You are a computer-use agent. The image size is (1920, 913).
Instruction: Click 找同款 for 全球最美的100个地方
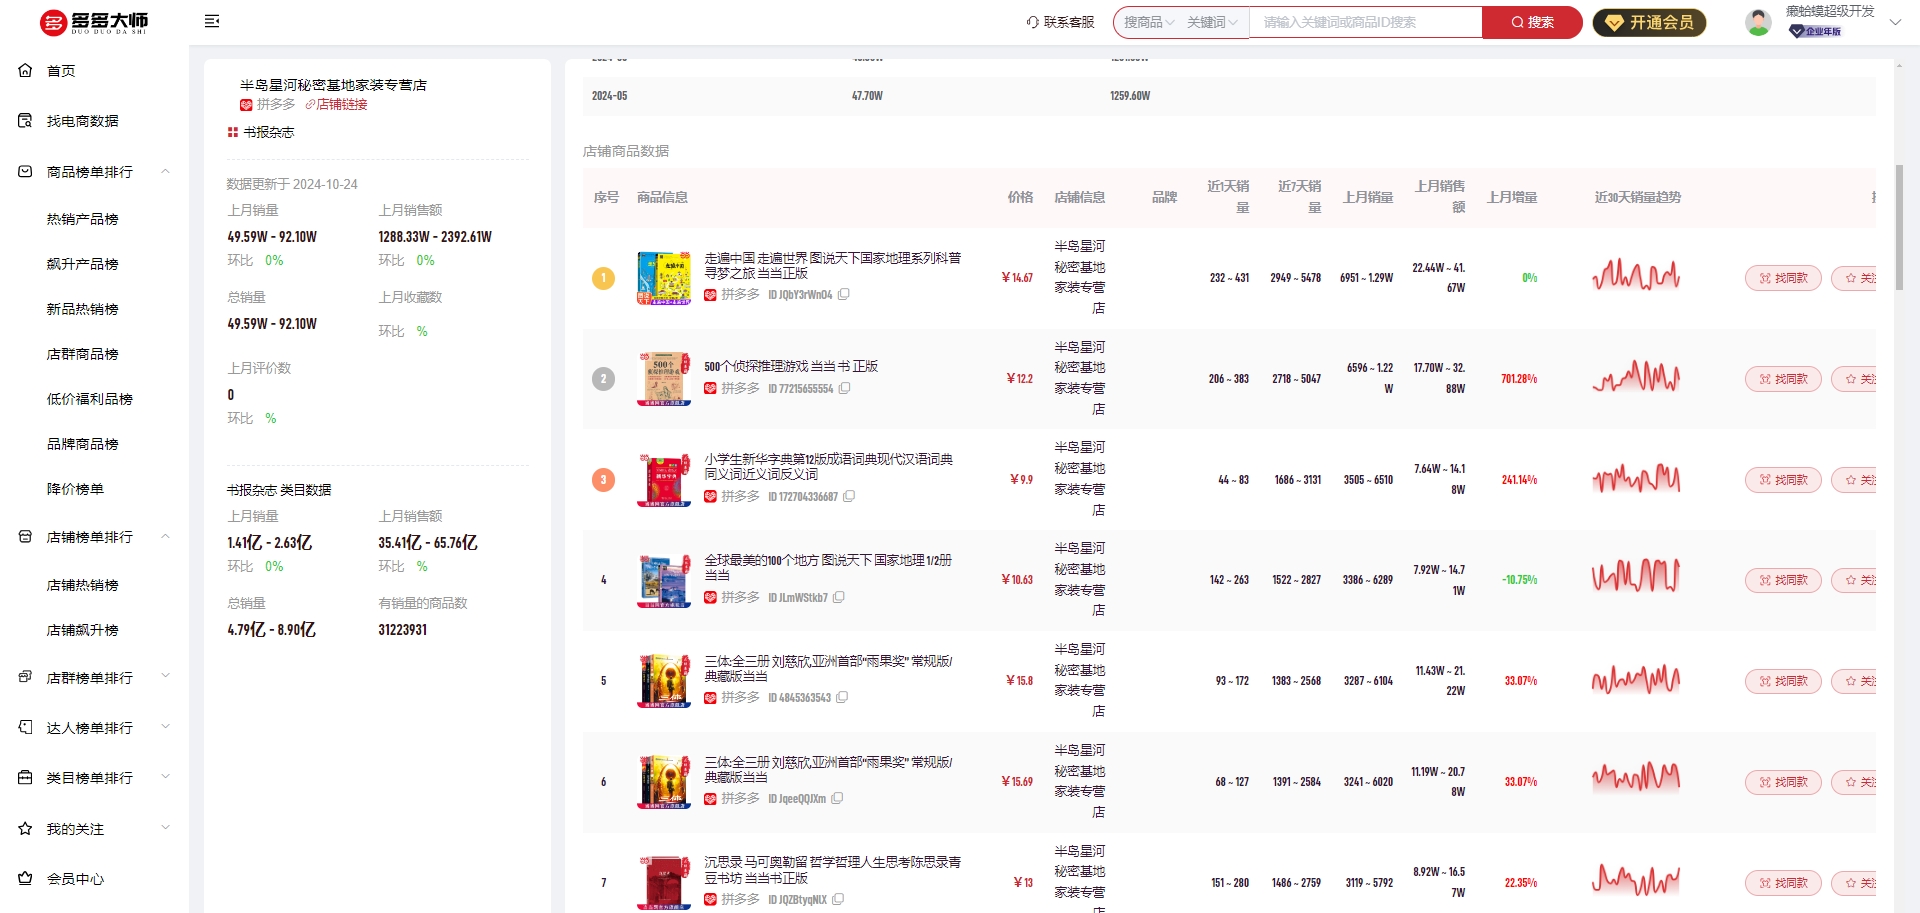click(1783, 580)
